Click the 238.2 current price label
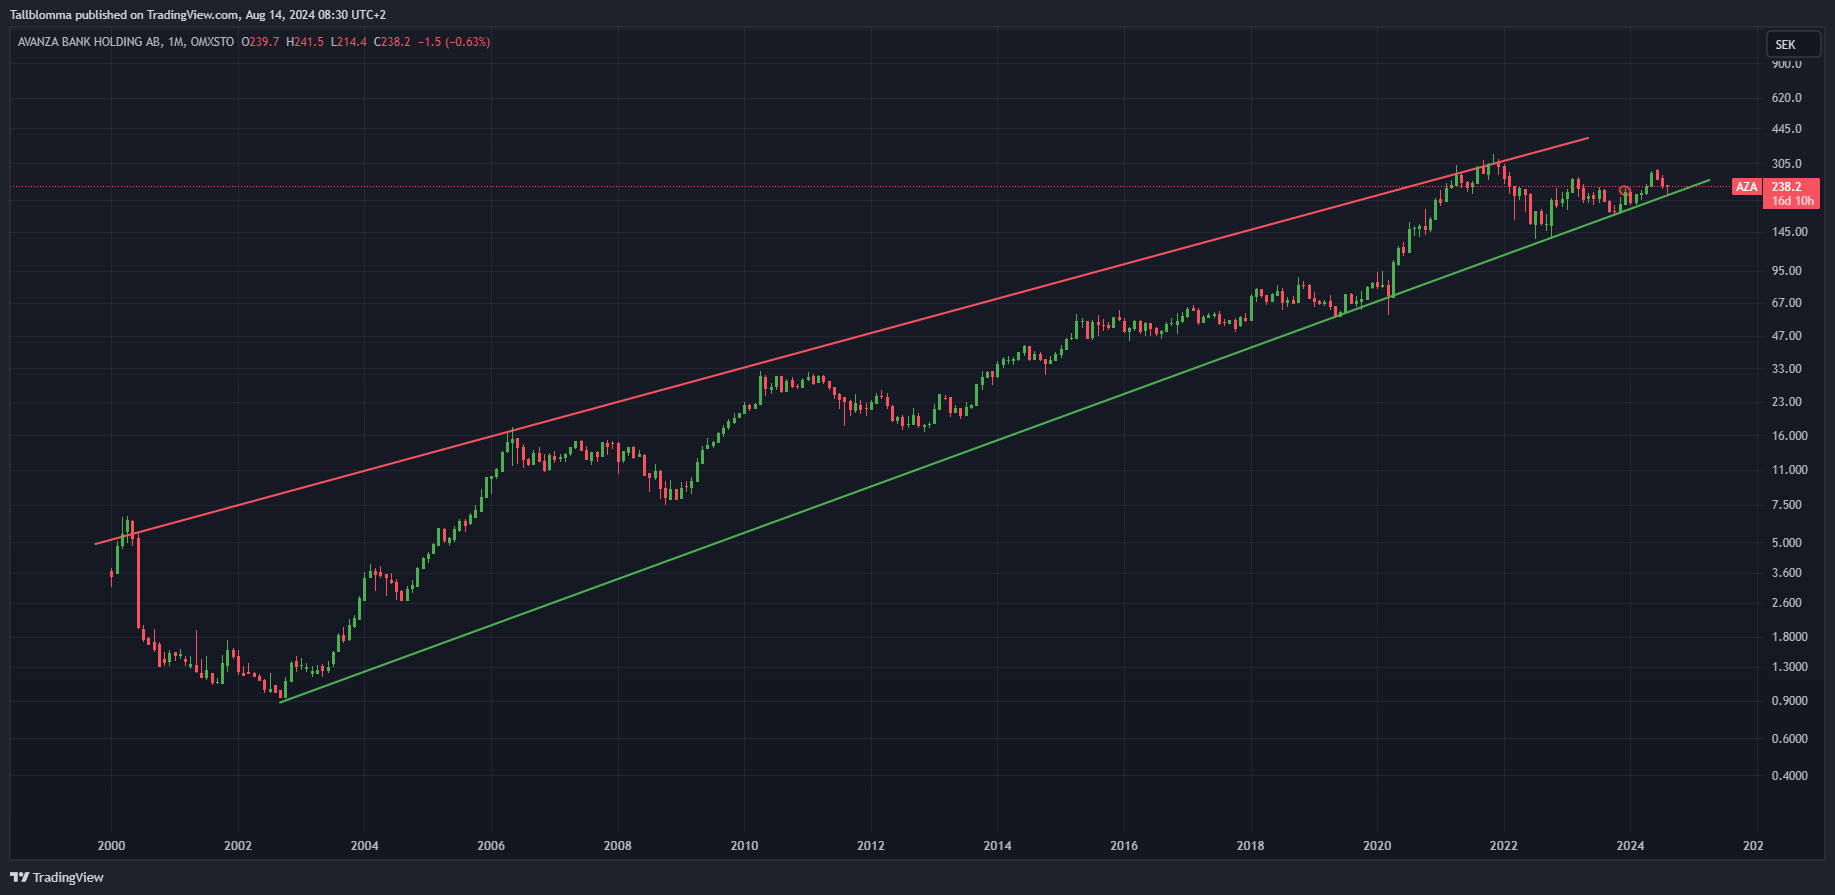The image size is (1835, 895). click(1787, 187)
